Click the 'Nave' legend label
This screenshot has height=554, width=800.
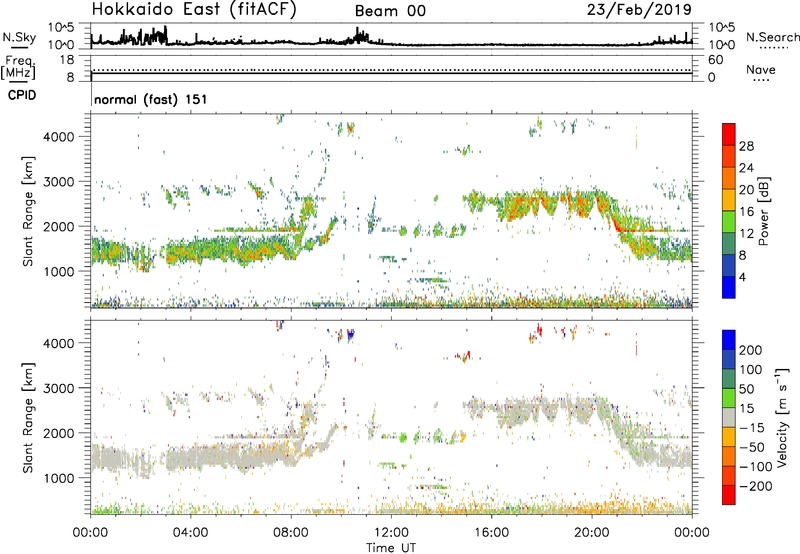pyautogui.click(x=761, y=70)
